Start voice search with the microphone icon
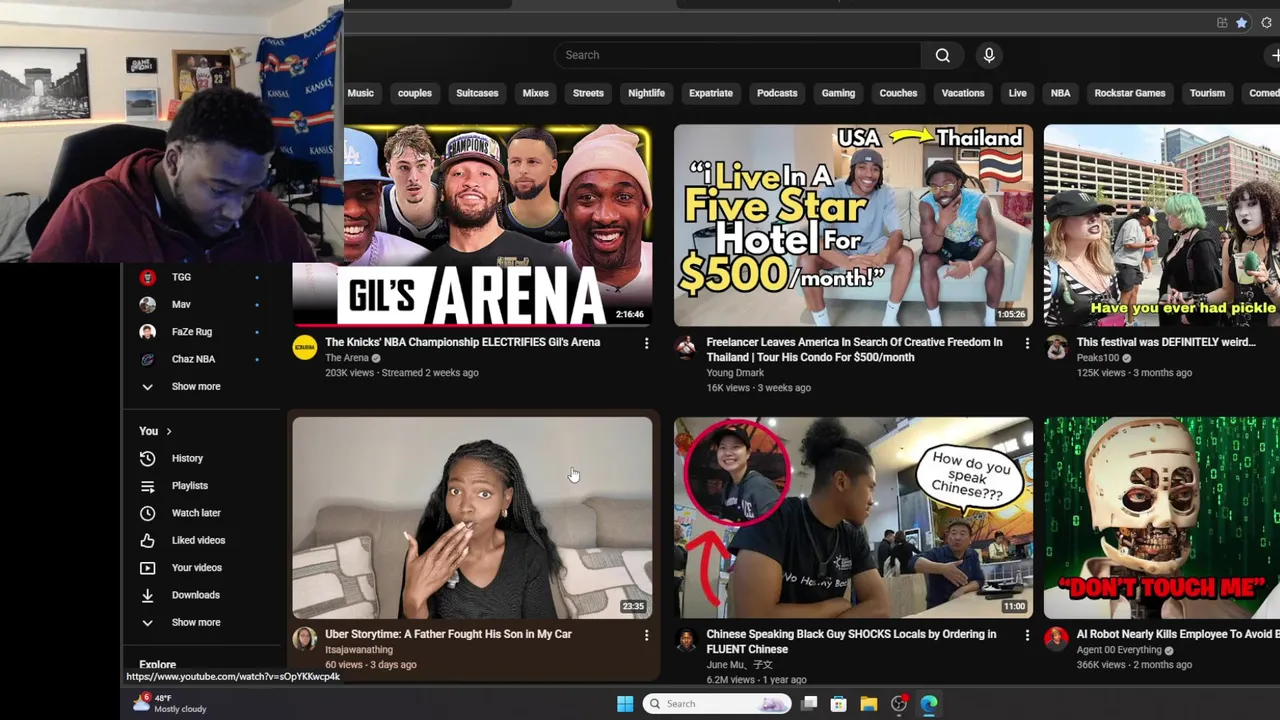 (x=989, y=55)
